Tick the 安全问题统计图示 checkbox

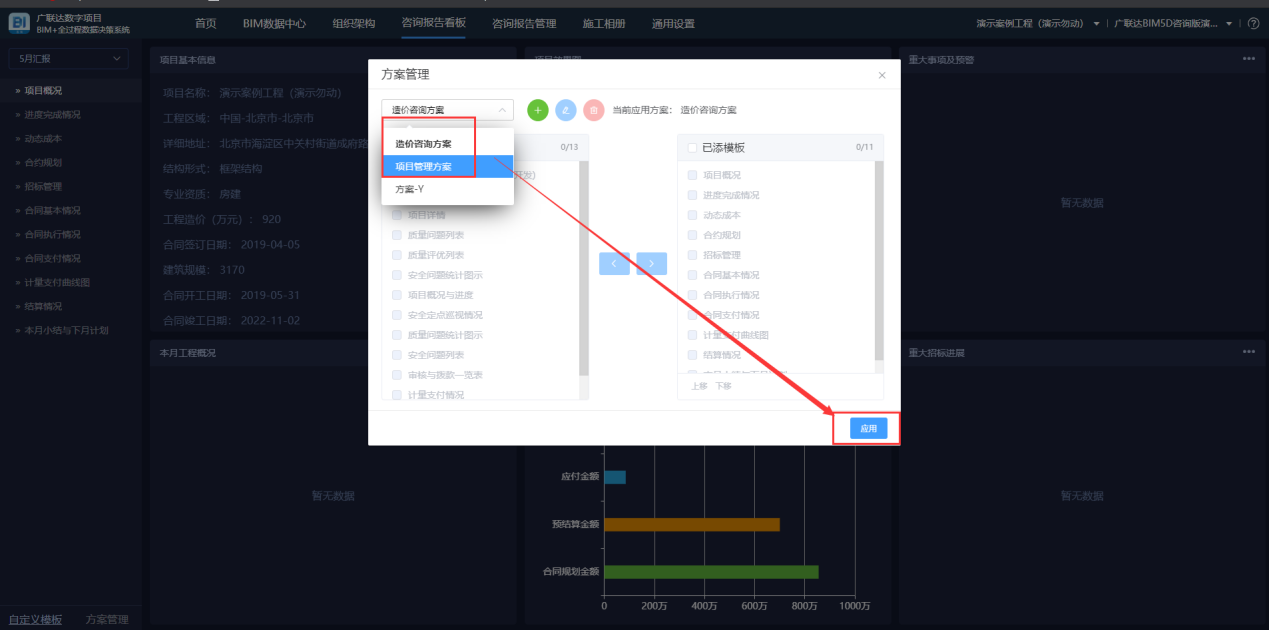pos(397,275)
